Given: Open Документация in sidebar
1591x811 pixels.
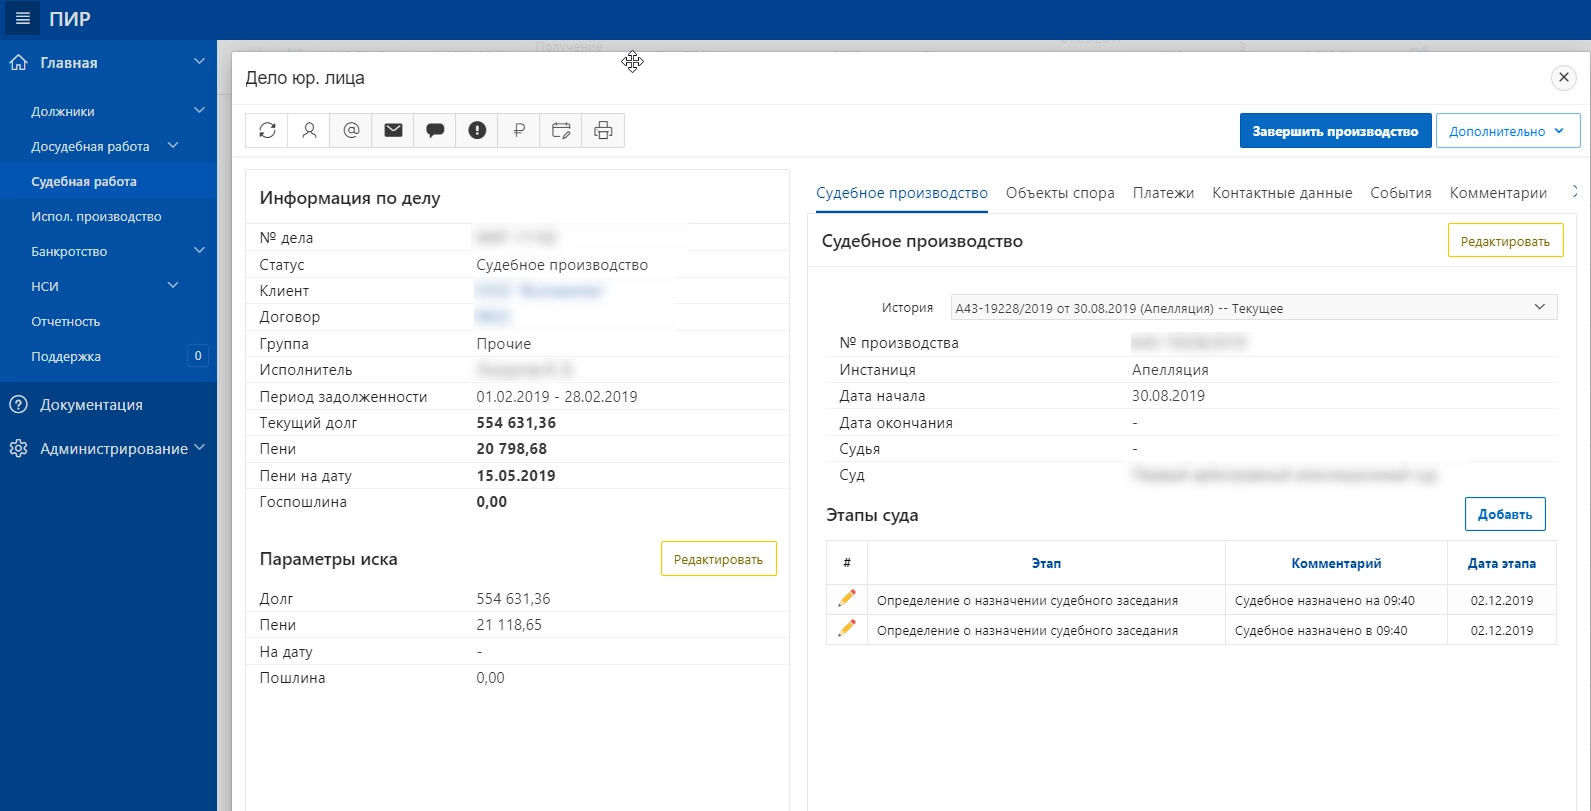Looking at the screenshot, I should [x=91, y=405].
